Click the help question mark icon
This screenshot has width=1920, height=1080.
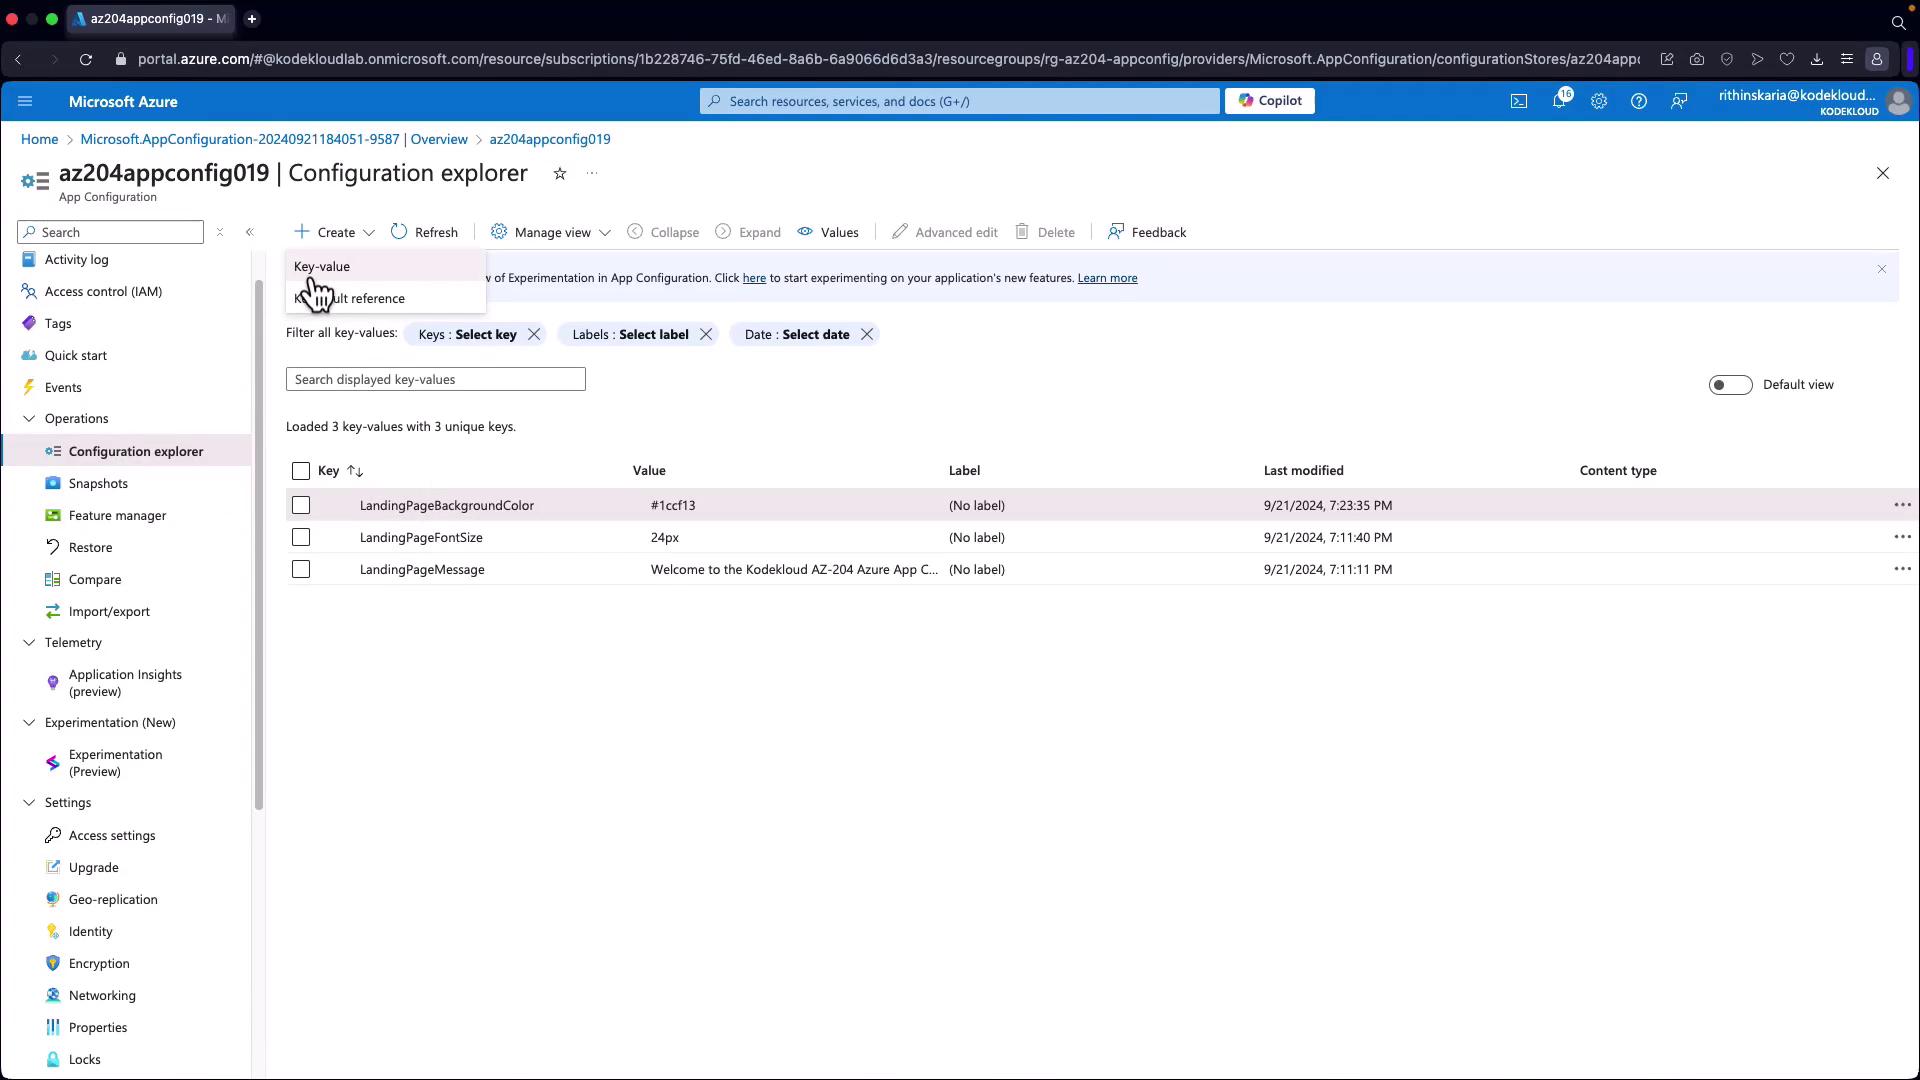(1638, 101)
